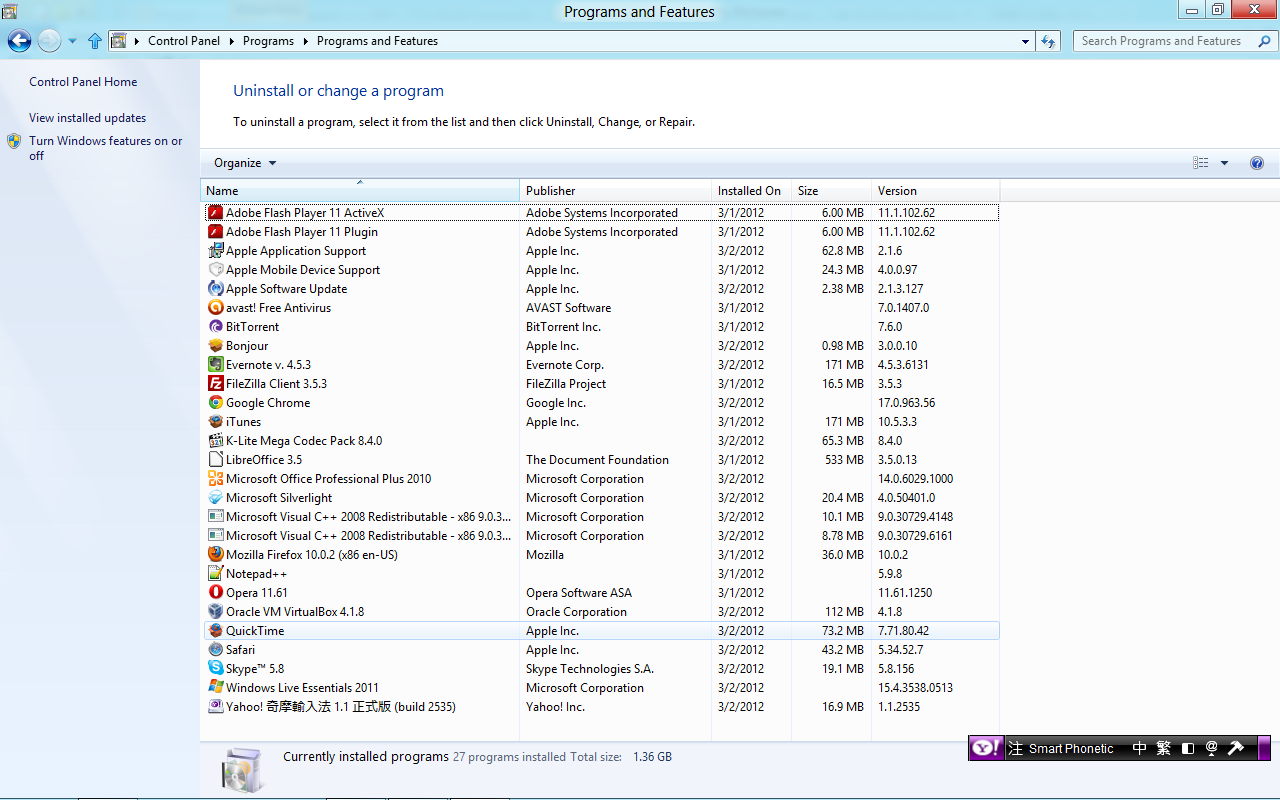Image resolution: width=1280 pixels, height=800 pixels.
Task: Click the Back navigation button
Action: [19, 41]
